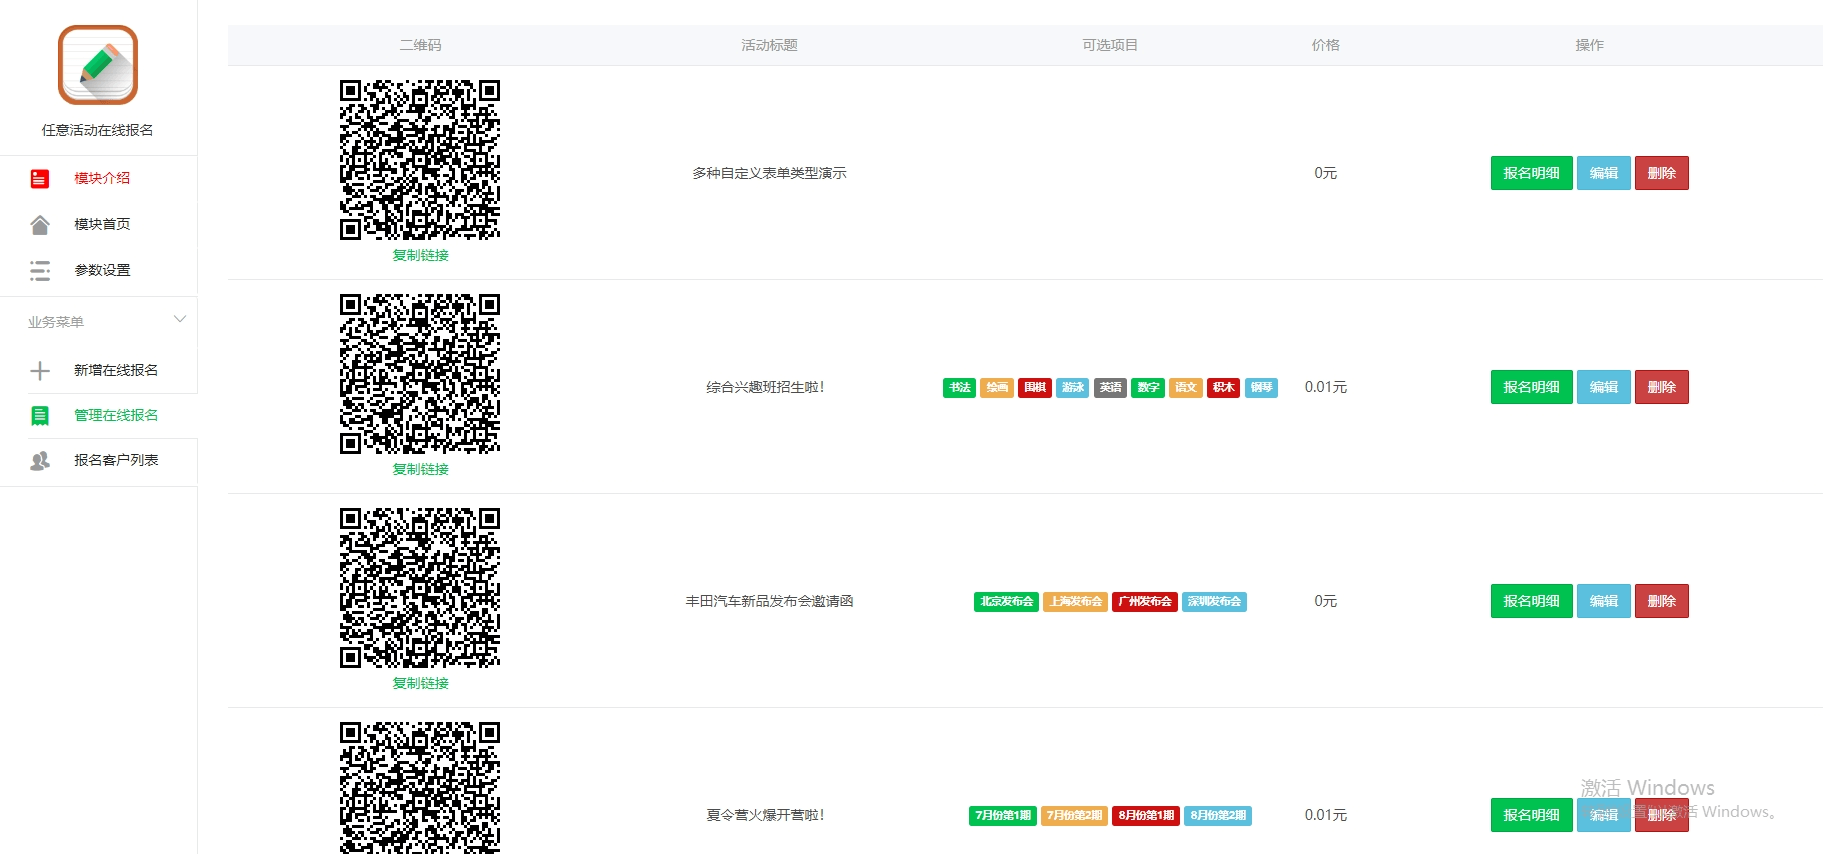Copy link under the first QR code
1834x854 pixels.
point(420,256)
